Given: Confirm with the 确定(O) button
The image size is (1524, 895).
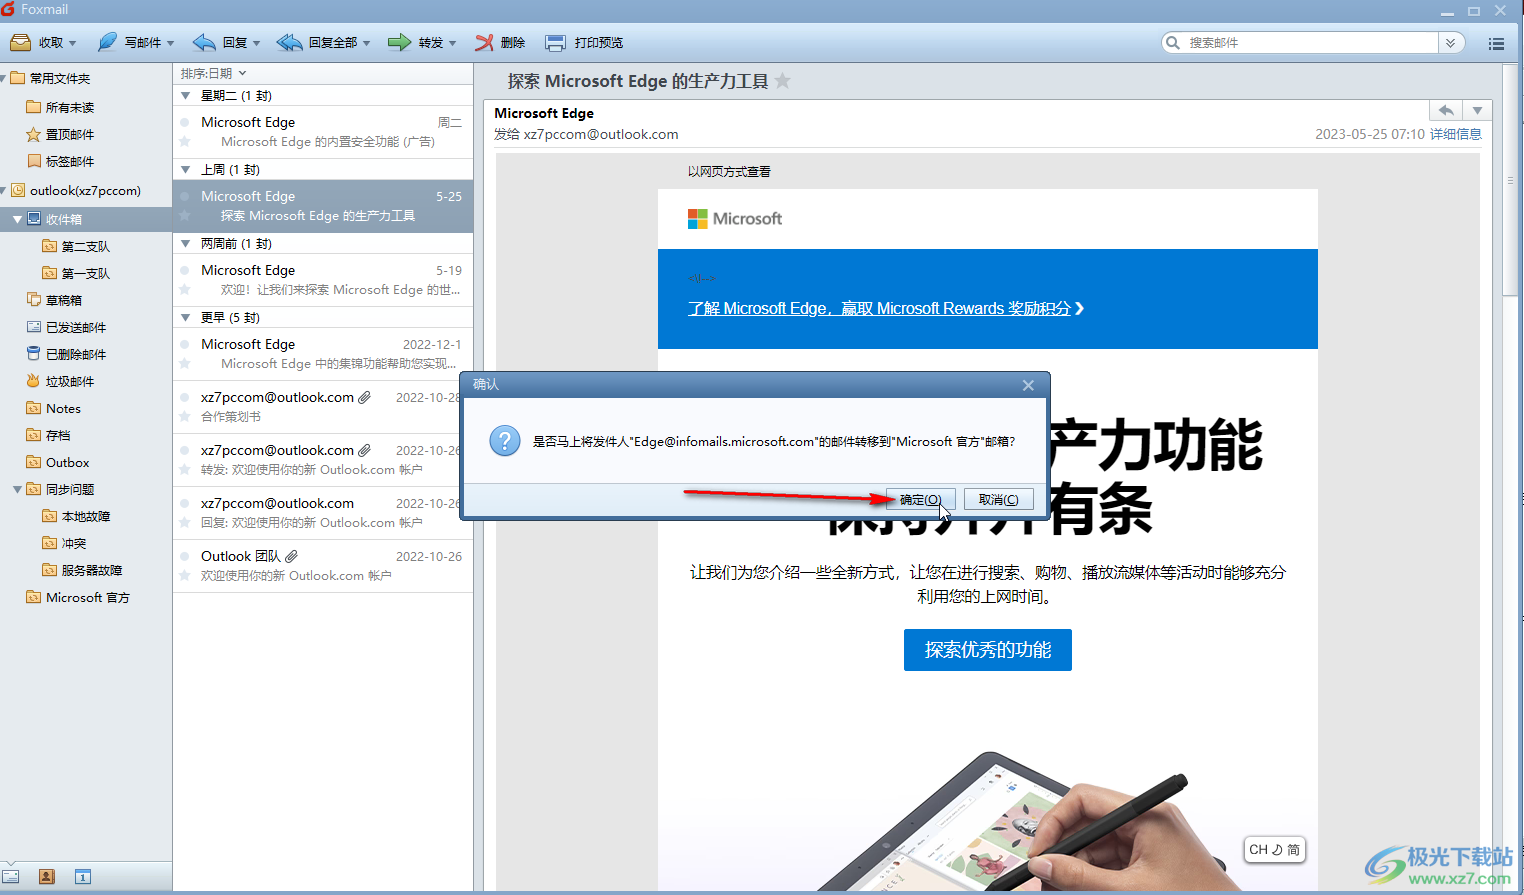Looking at the screenshot, I should point(920,499).
